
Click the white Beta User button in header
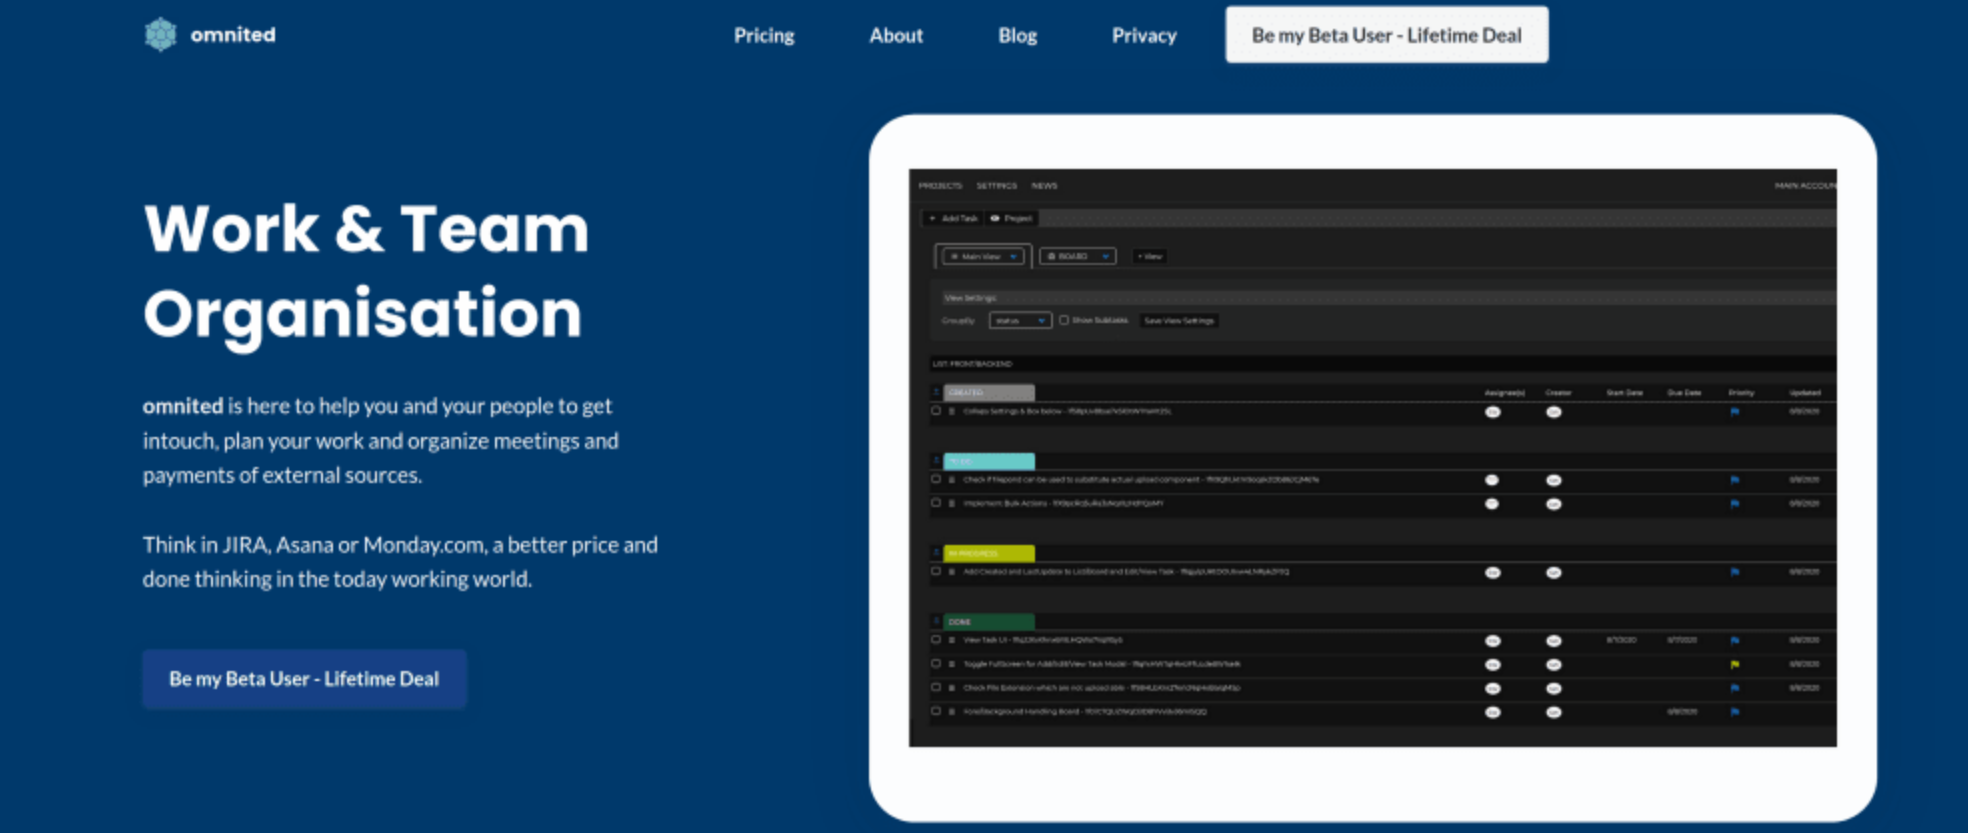[x=1386, y=35]
